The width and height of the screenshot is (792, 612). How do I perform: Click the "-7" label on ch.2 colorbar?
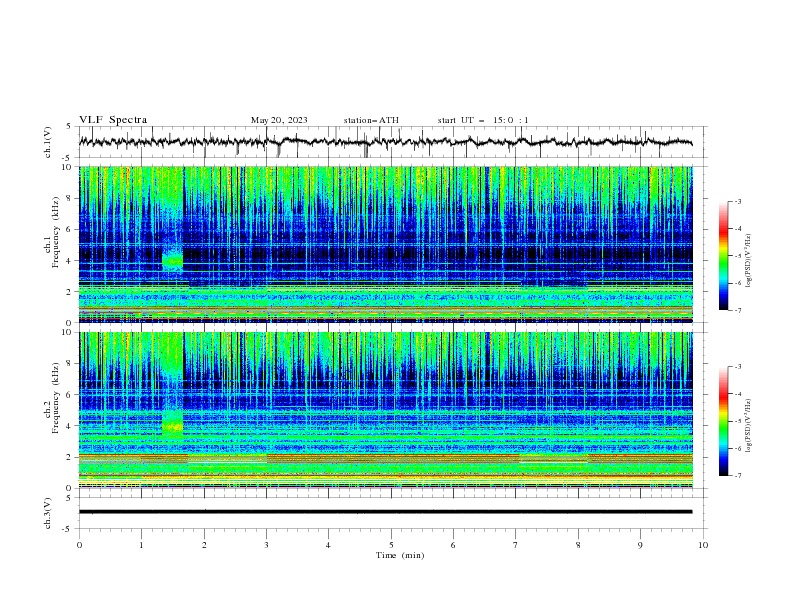737,476
